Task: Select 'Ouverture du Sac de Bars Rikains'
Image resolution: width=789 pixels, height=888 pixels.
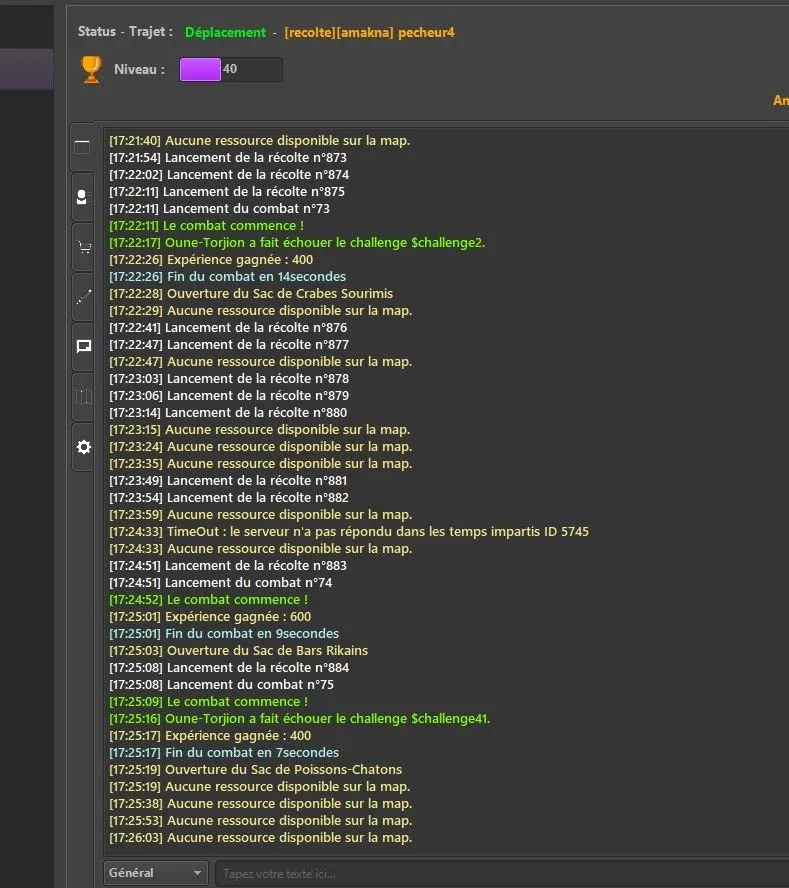Action: click(x=238, y=650)
